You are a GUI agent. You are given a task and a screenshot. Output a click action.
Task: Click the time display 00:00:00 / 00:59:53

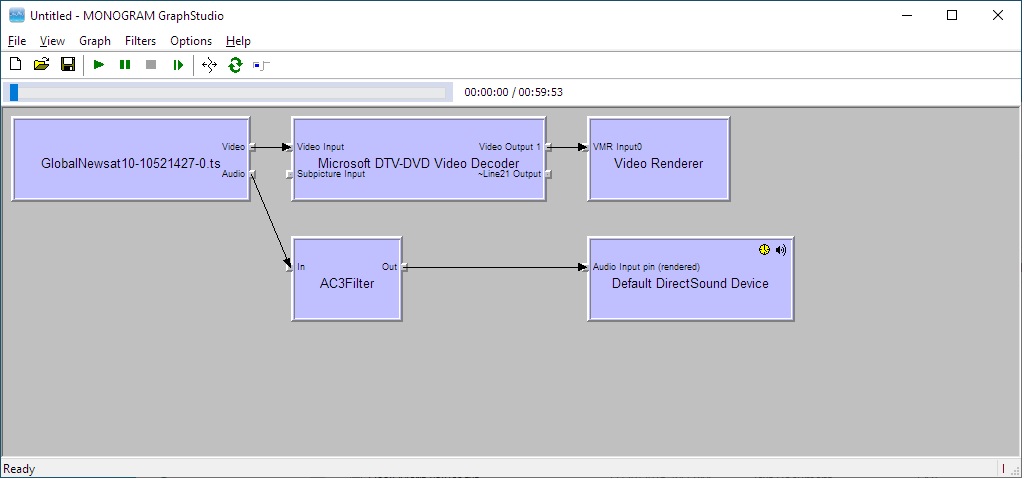point(513,92)
